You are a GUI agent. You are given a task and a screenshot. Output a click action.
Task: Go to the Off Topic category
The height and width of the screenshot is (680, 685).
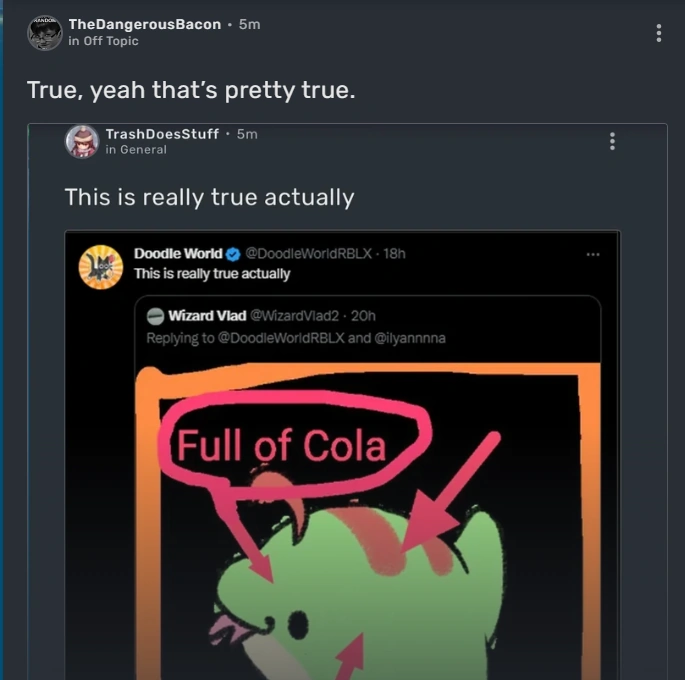click(x=111, y=41)
